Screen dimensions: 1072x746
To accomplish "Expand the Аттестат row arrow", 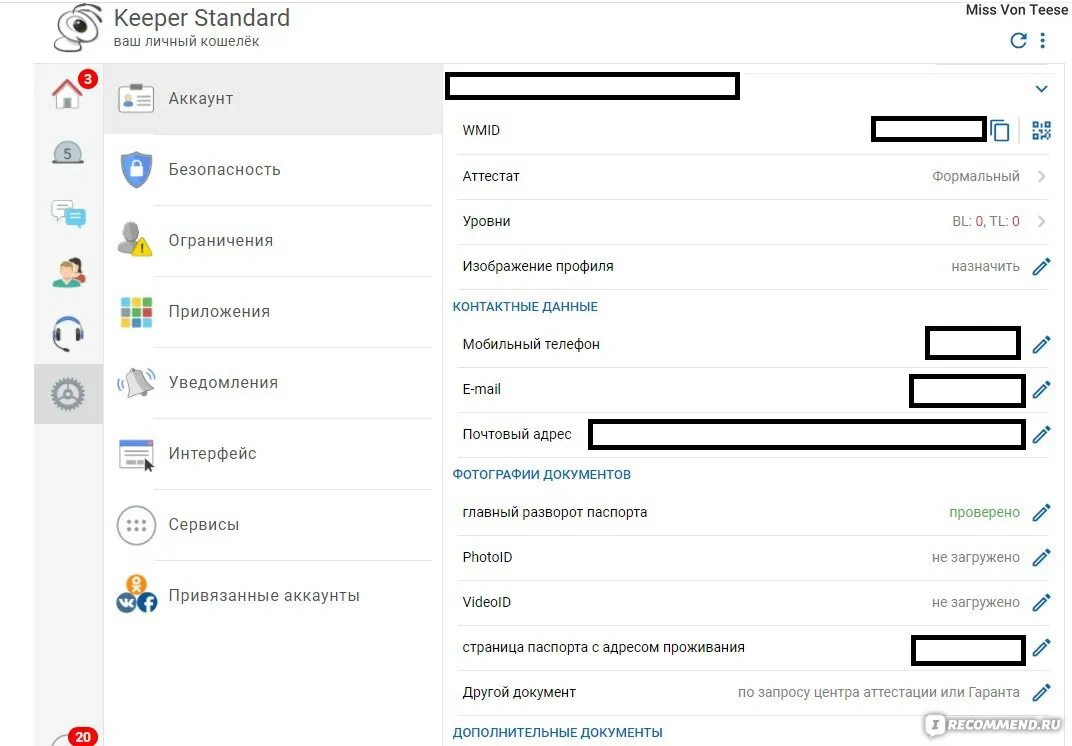I will [1041, 176].
